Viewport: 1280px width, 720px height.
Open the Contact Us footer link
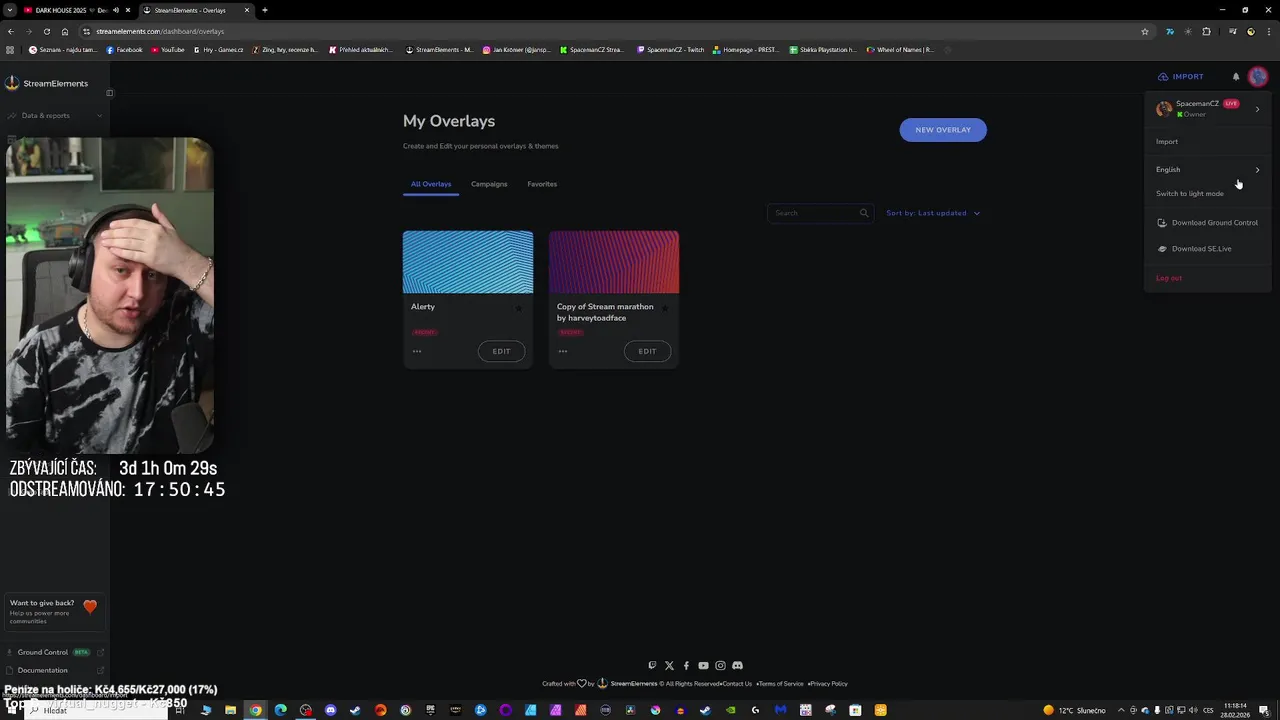coord(737,684)
